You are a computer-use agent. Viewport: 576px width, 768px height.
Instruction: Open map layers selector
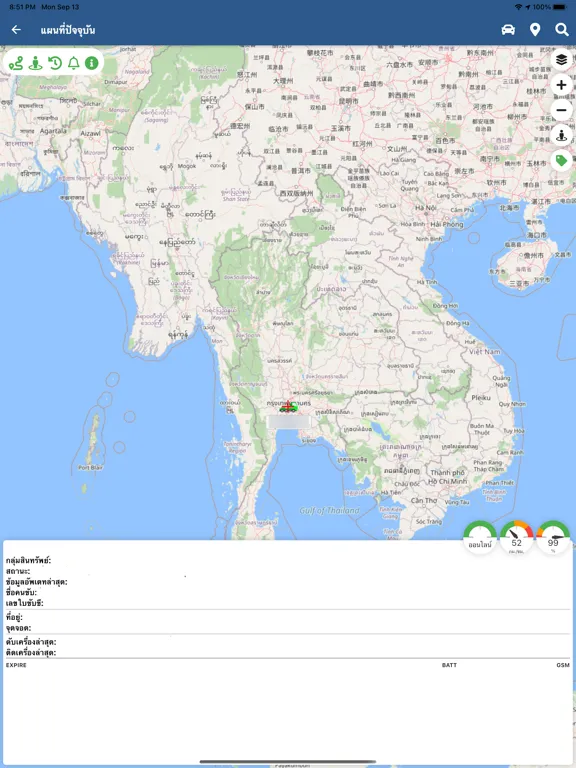[561, 60]
